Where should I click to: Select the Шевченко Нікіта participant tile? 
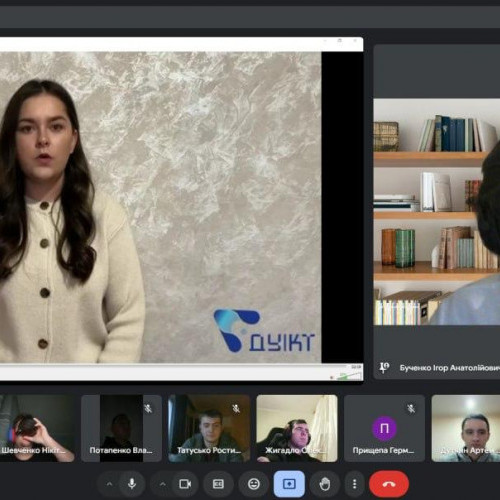tap(37, 428)
